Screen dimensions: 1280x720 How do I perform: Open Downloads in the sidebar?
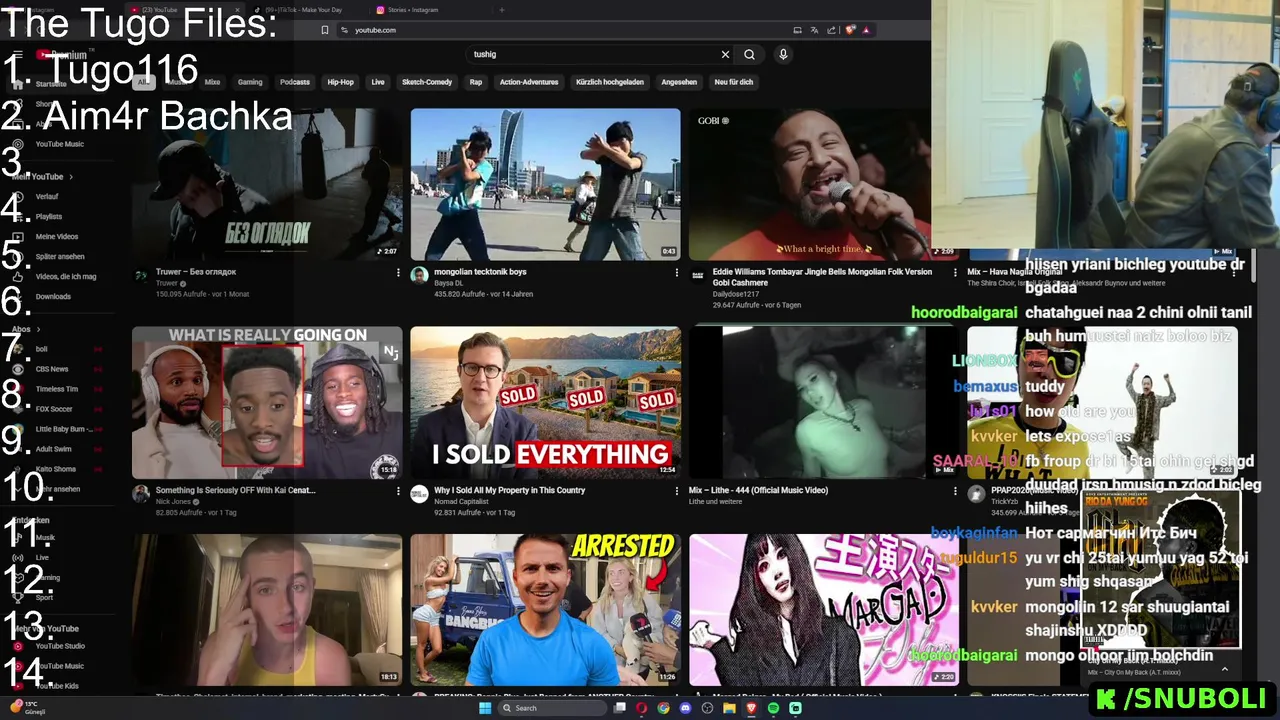point(53,297)
